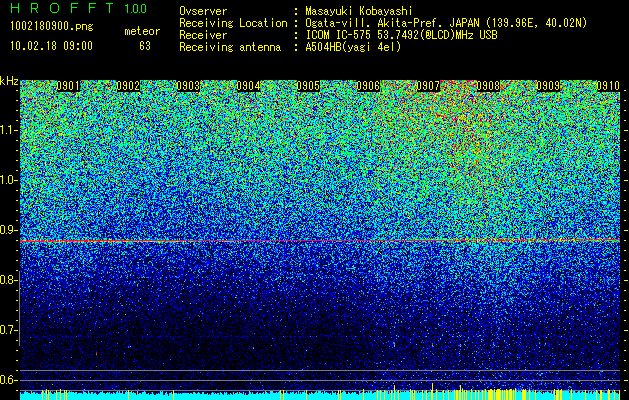Select the 0906 time marker
Image resolution: width=629 pixels, height=400 pixels.
tap(368, 86)
